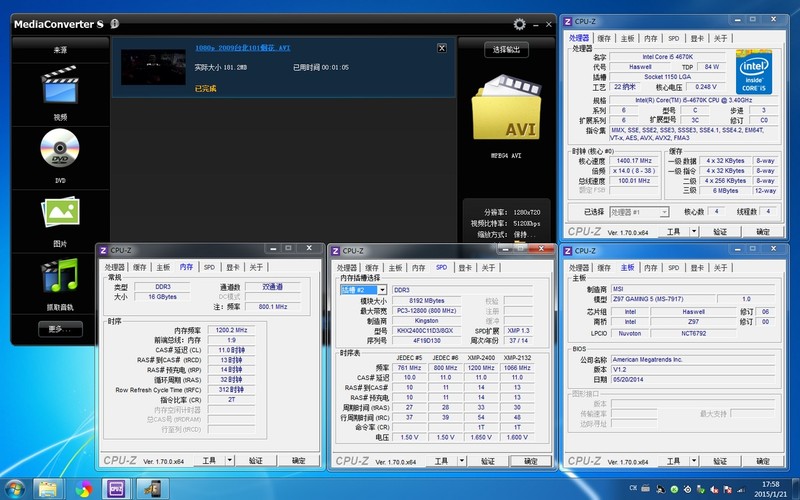
Task: Click the purple CPU-Z taskbar icon
Action: click(117, 489)
